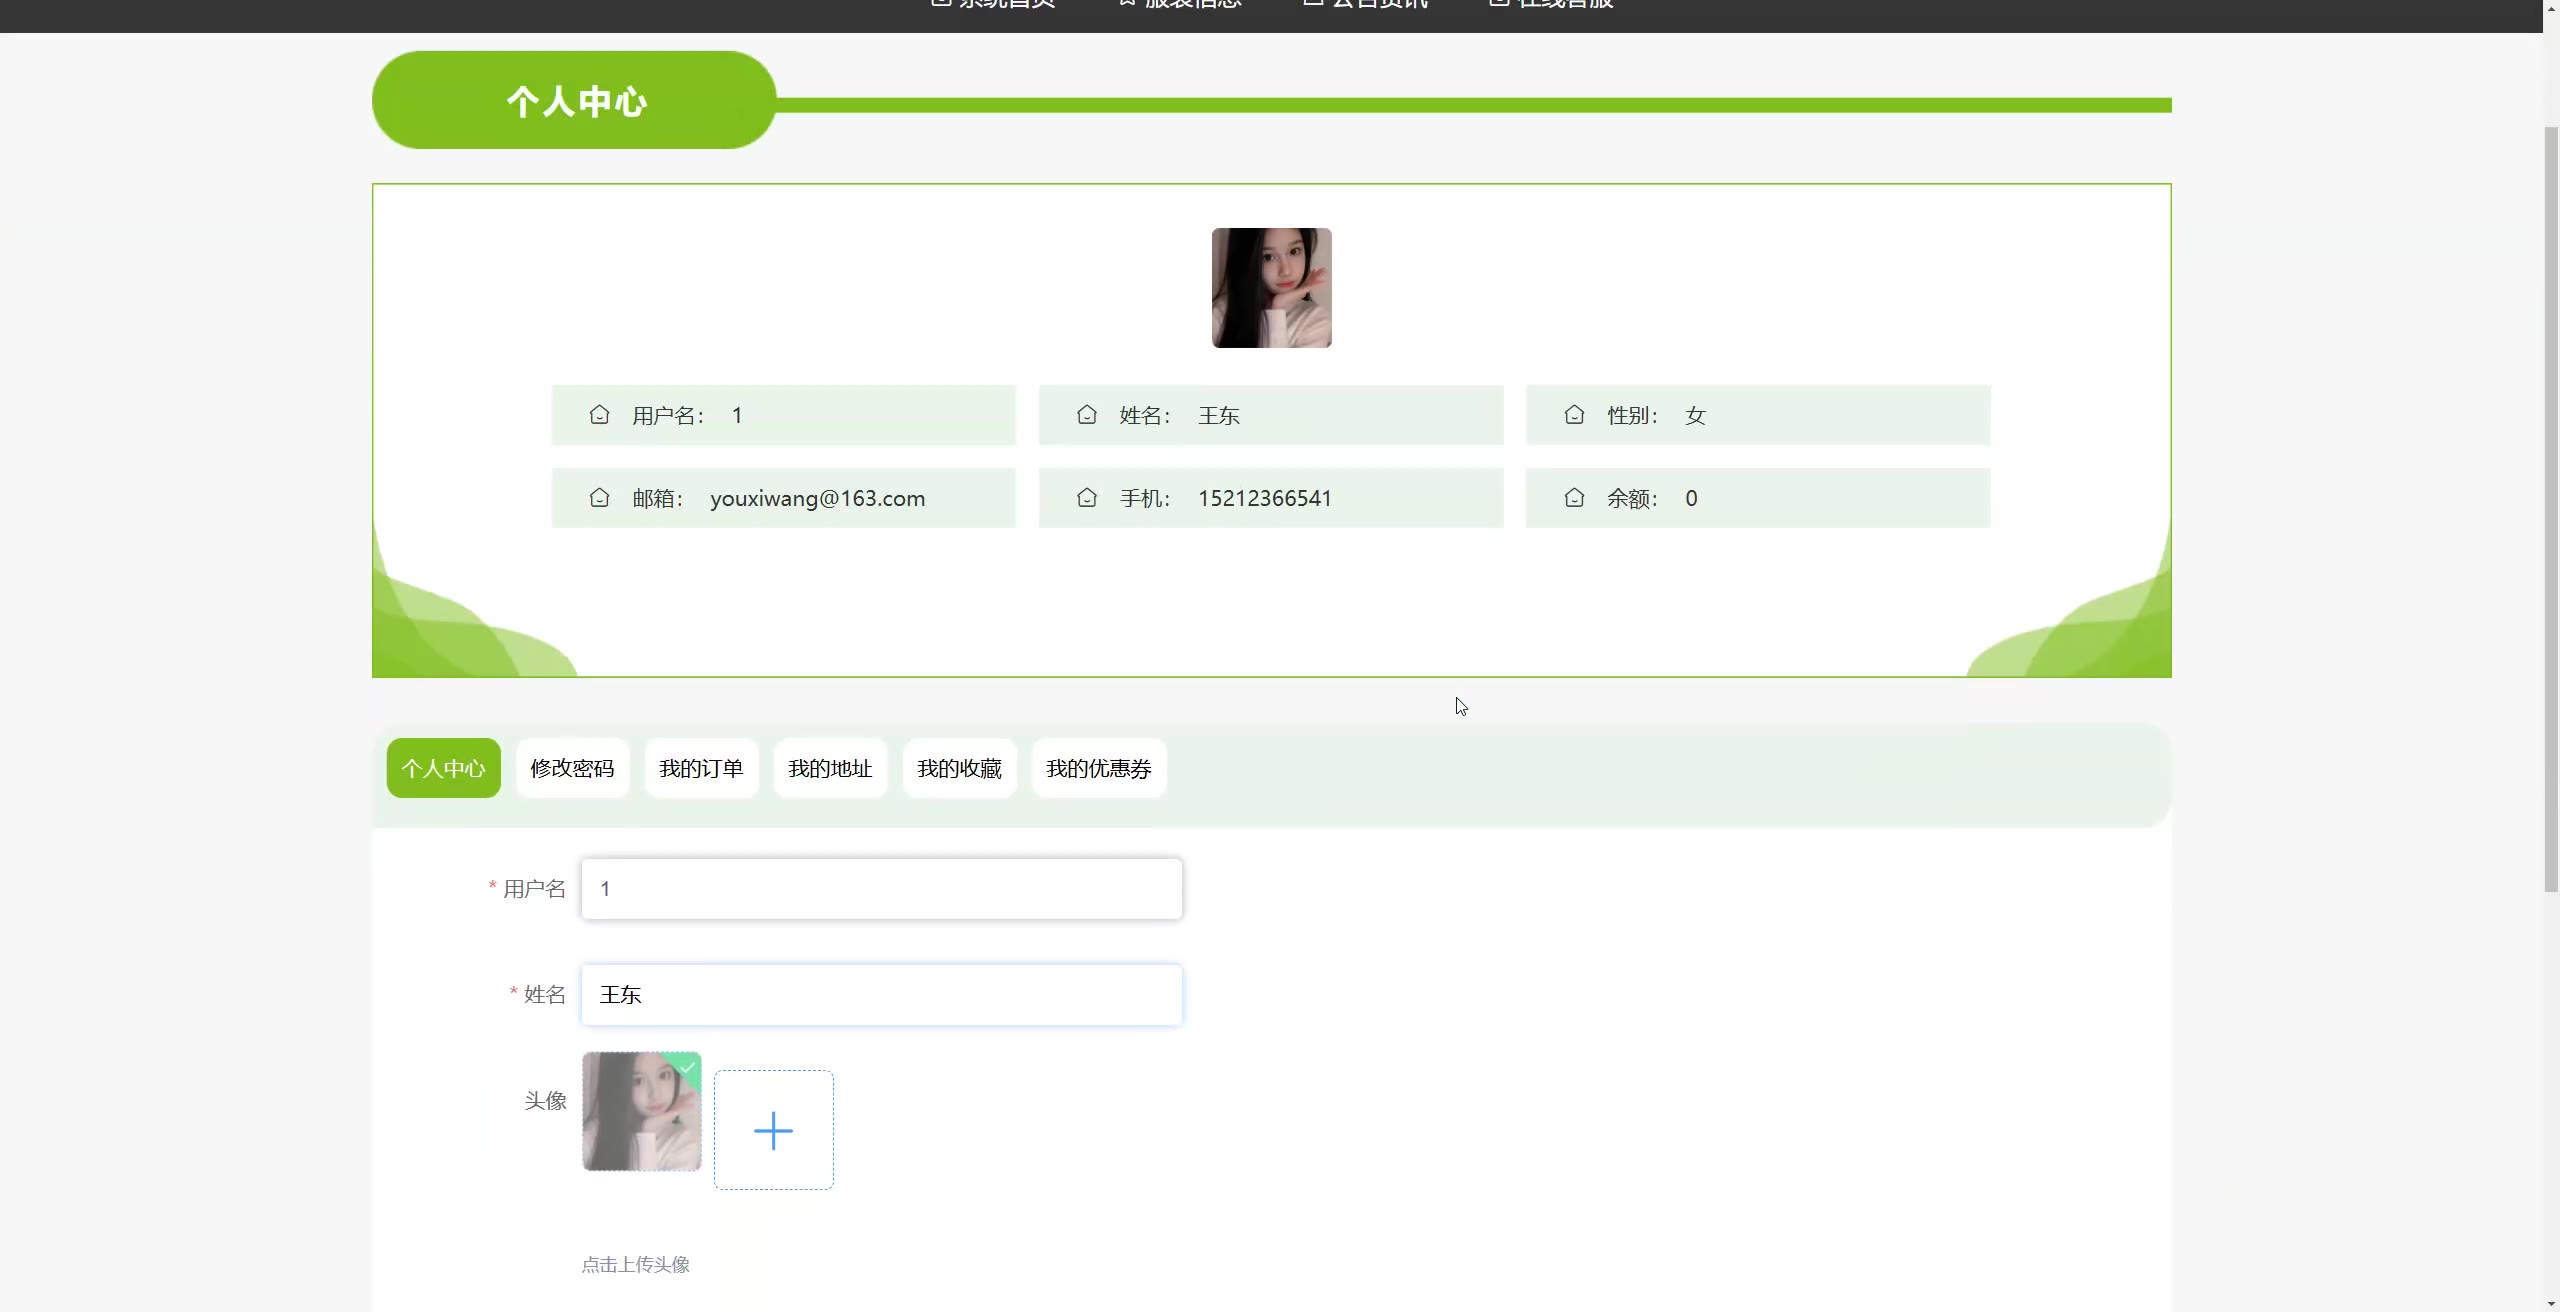
Task: Go to the 我的地址 tab
Action: click(830, 768)
